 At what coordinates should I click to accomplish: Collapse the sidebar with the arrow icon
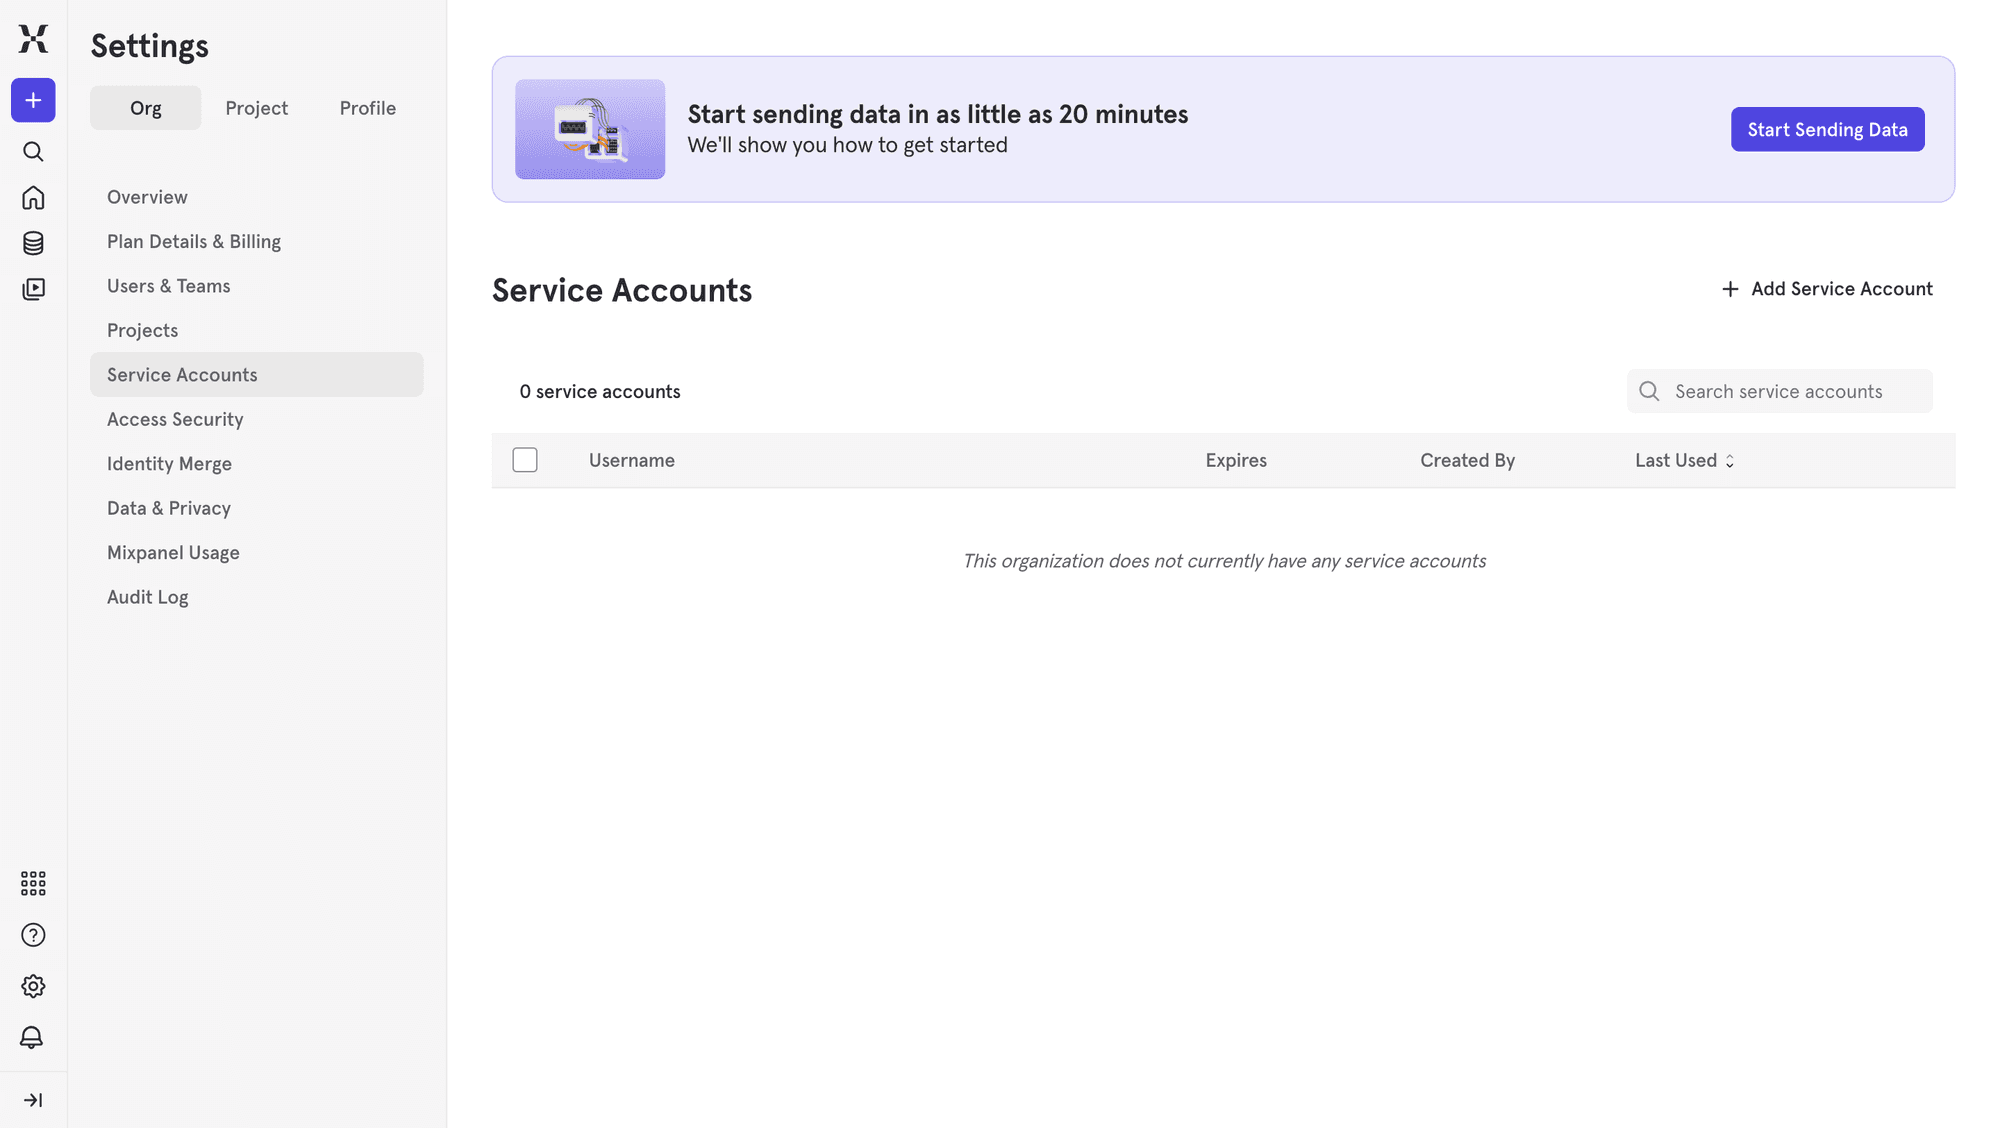click(33, 1100)
